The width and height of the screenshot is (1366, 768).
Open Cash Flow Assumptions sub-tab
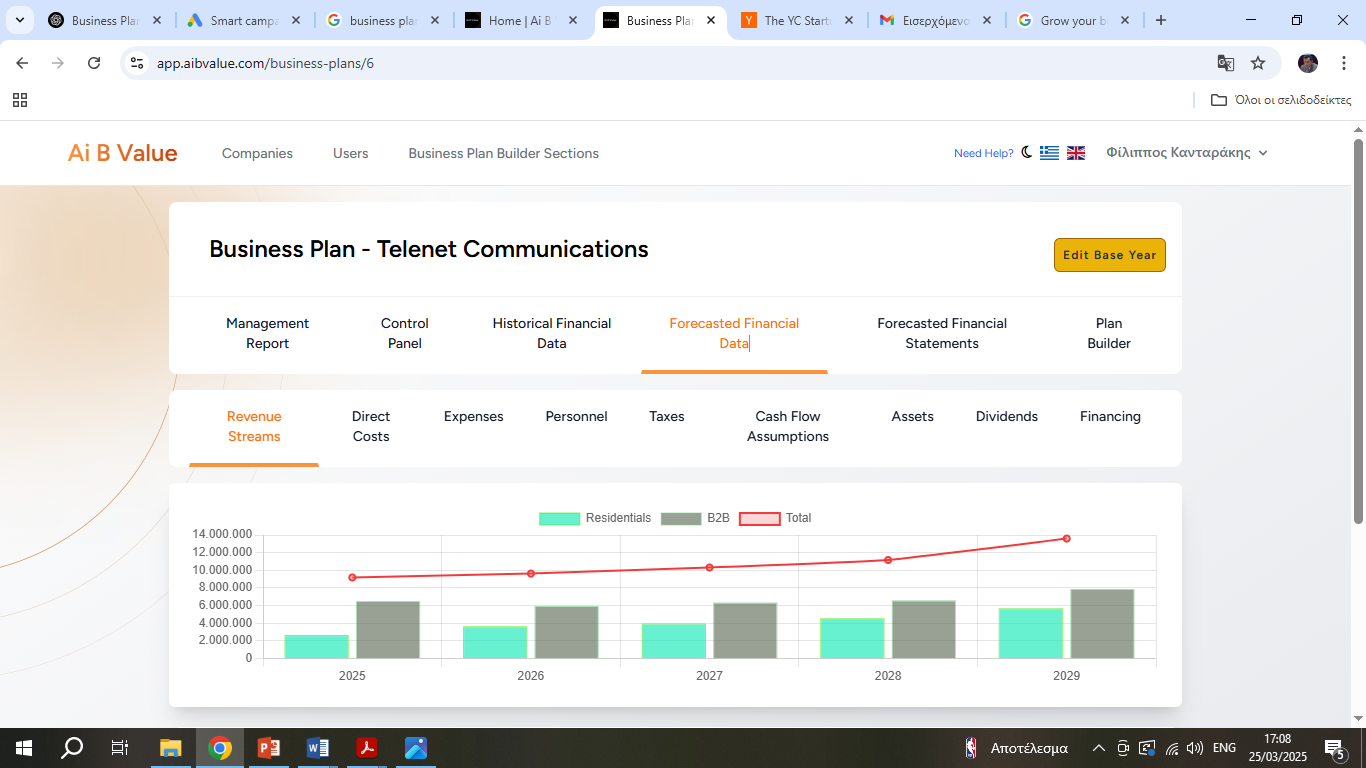(x=788, y=426)
